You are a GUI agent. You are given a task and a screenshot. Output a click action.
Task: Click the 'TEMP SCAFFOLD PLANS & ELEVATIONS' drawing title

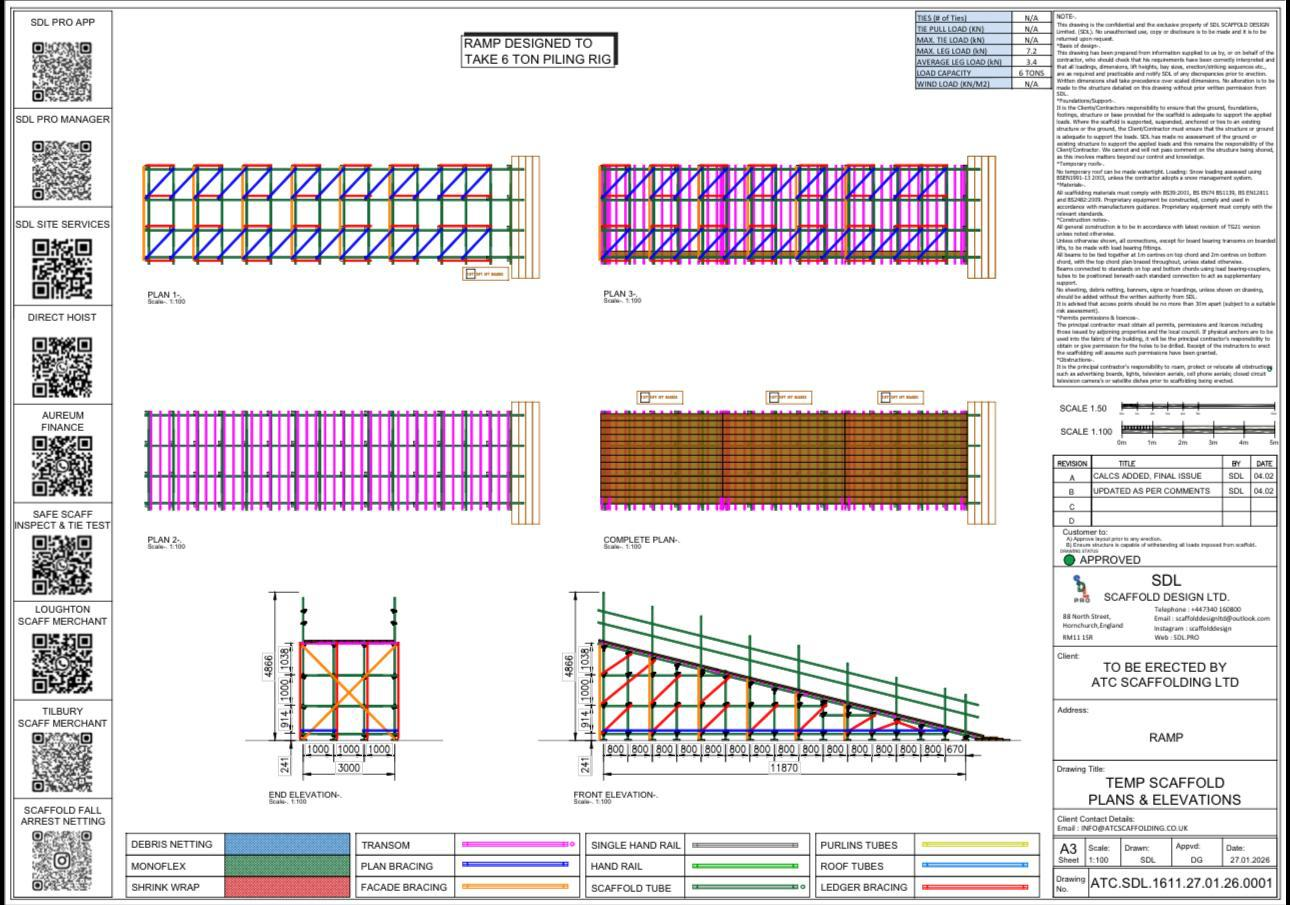click(x=1165, y=791)
